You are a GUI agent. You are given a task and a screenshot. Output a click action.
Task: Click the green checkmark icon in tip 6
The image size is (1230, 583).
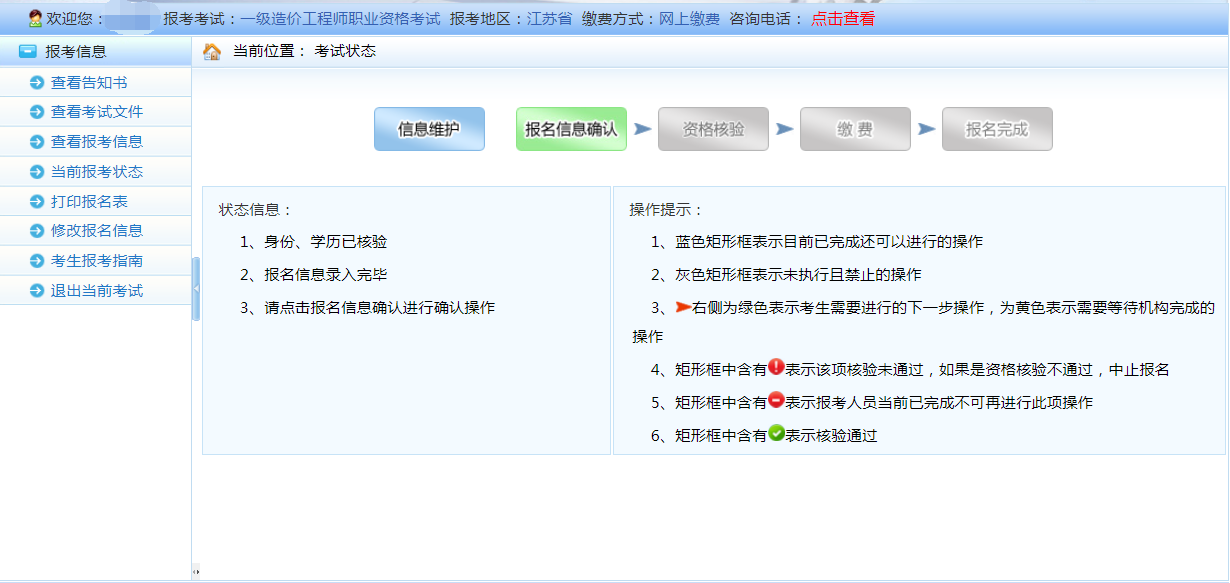776,434
